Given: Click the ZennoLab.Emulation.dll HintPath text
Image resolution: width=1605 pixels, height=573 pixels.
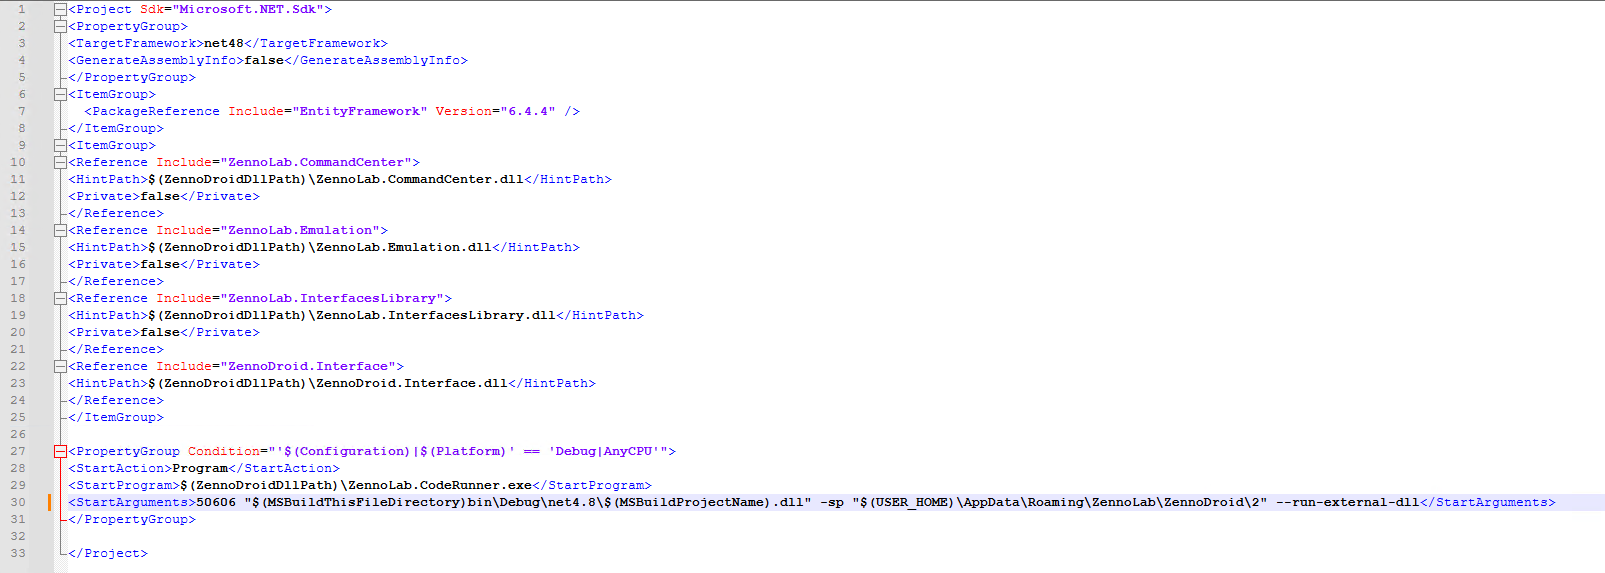Looking at the screenshot, I should (x=320, y=247).
